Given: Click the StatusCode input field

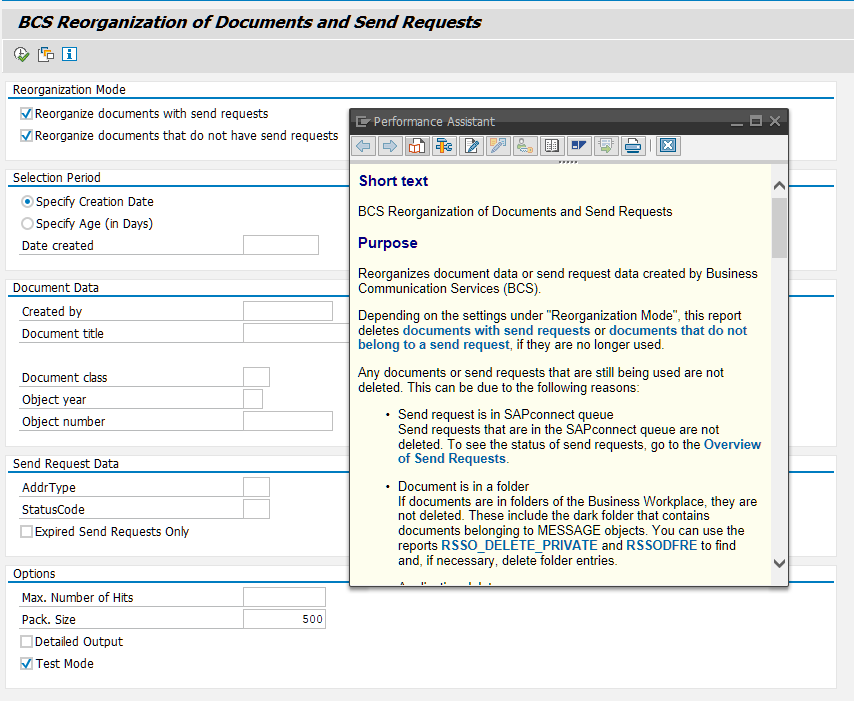Looking at the screenshot, I should pos(256,509).
